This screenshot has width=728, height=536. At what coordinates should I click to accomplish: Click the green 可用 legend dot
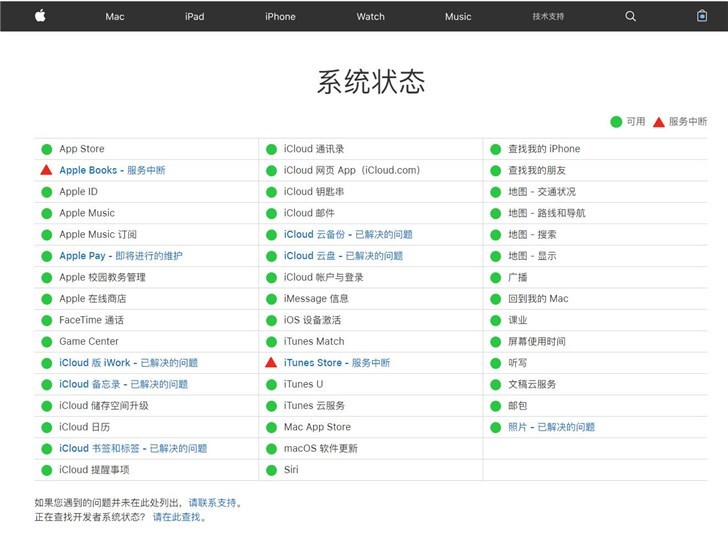point(616,122)
